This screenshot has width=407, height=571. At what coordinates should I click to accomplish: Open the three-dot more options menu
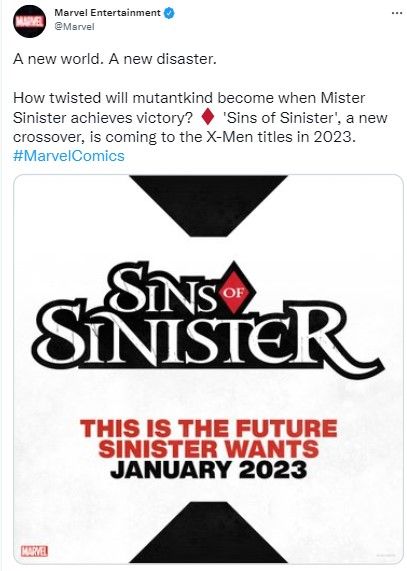click(x=396, y=13)
